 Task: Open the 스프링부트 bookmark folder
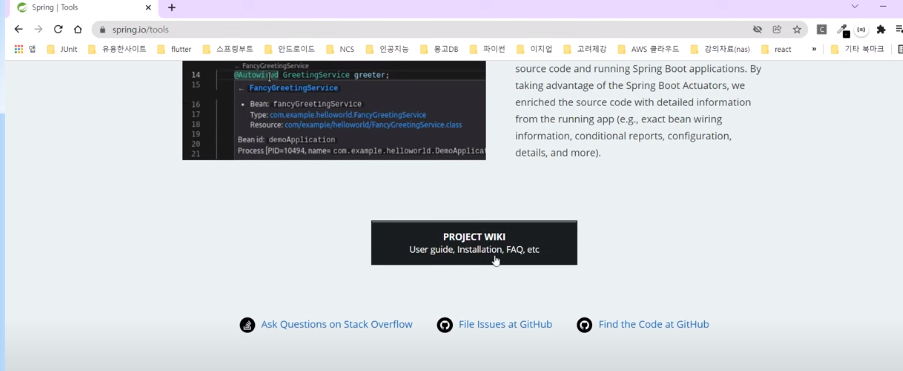(x=227, y=49)
